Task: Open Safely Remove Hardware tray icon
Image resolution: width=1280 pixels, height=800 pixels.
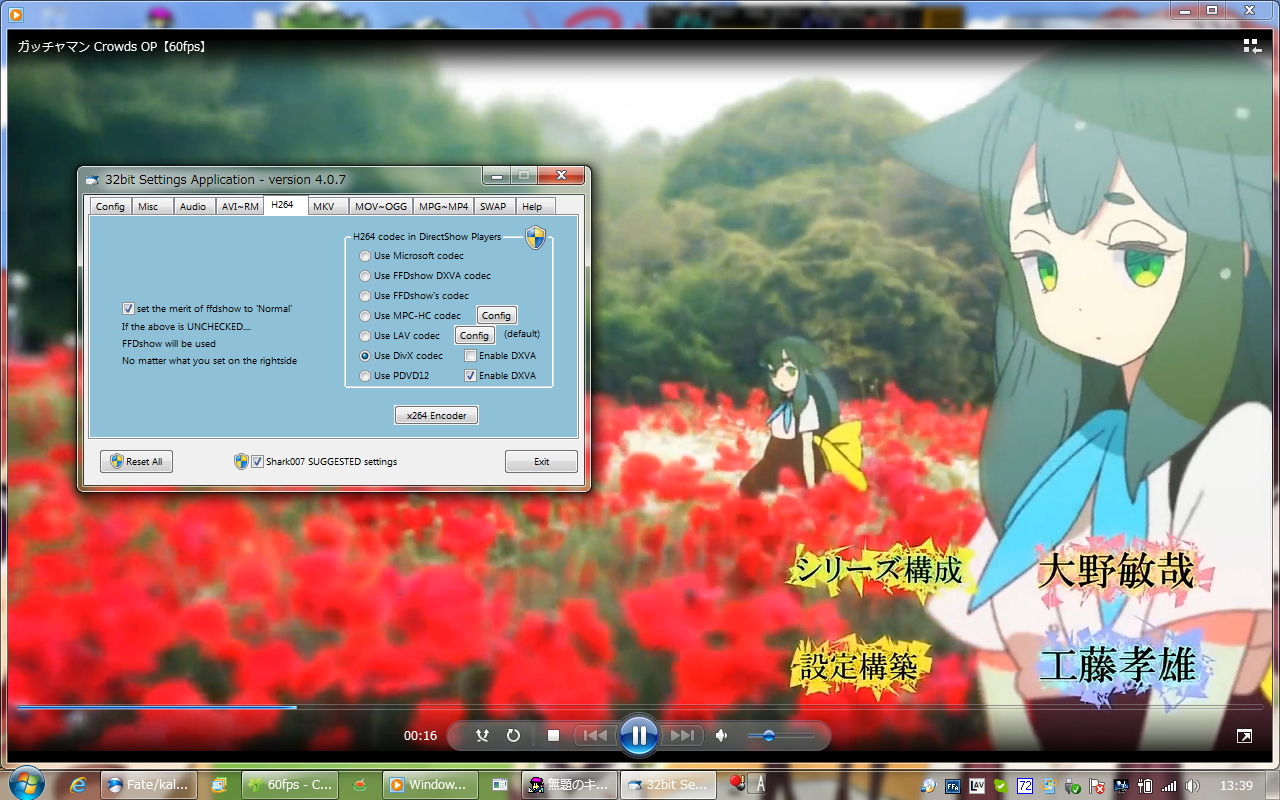Action: point(1074,785)
